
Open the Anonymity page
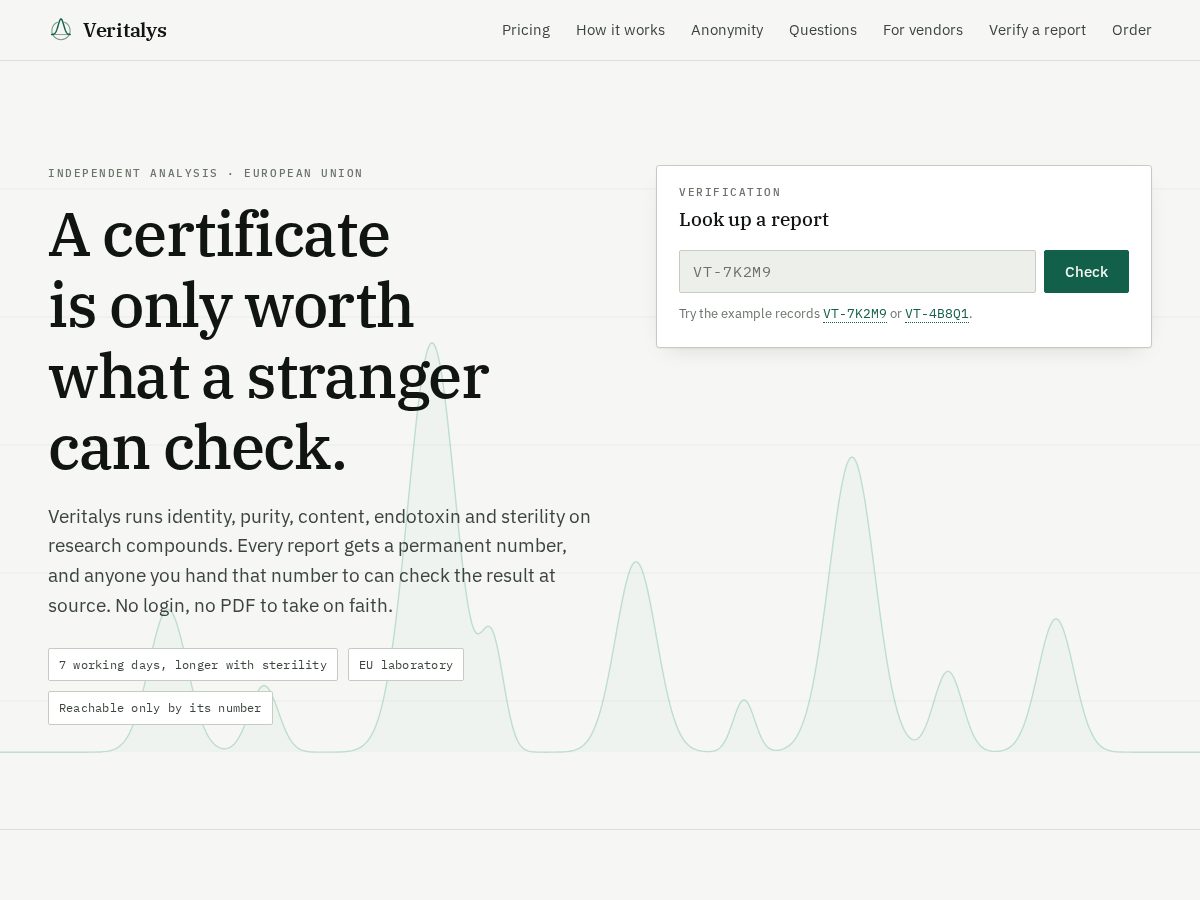point(727,30)
